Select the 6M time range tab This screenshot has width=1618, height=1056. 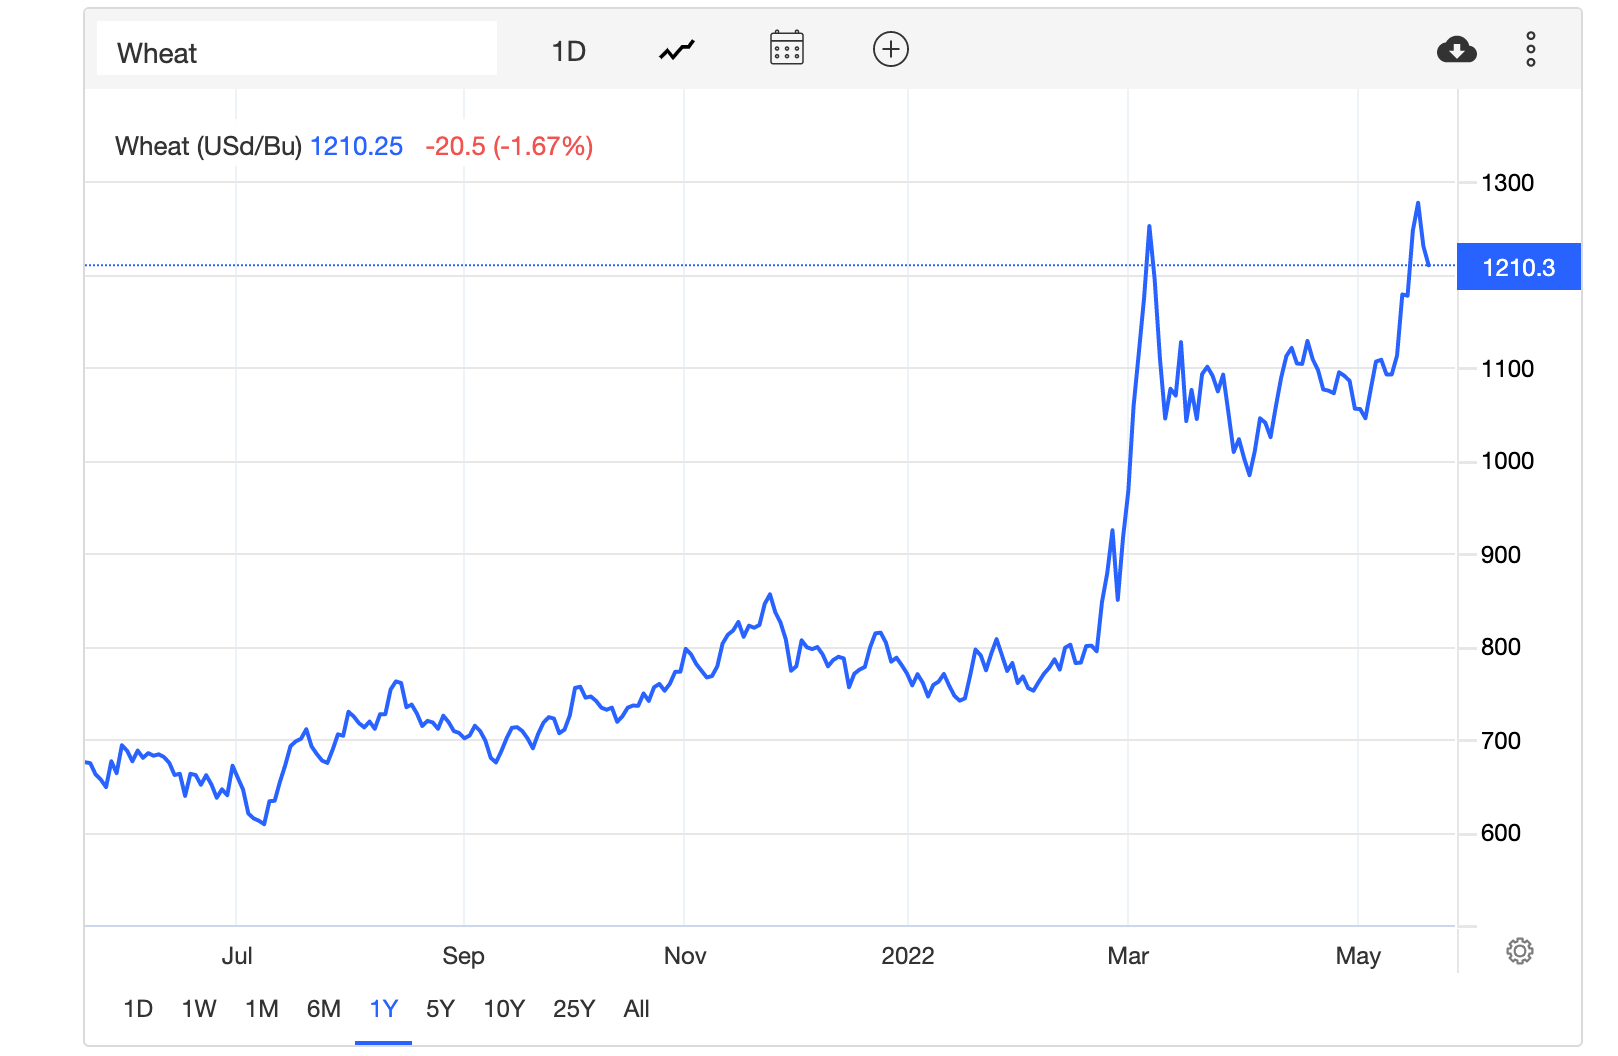tap(324, 1009)
